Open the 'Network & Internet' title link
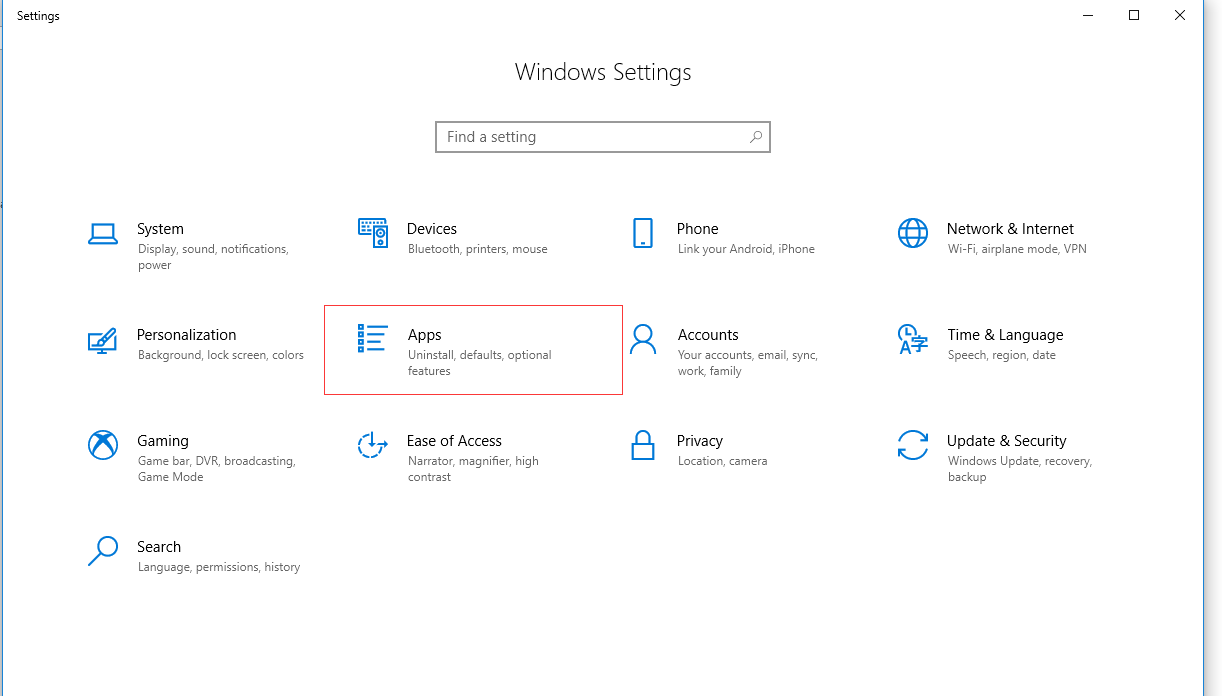1222x696 pixels. [x=1010, y=229]
